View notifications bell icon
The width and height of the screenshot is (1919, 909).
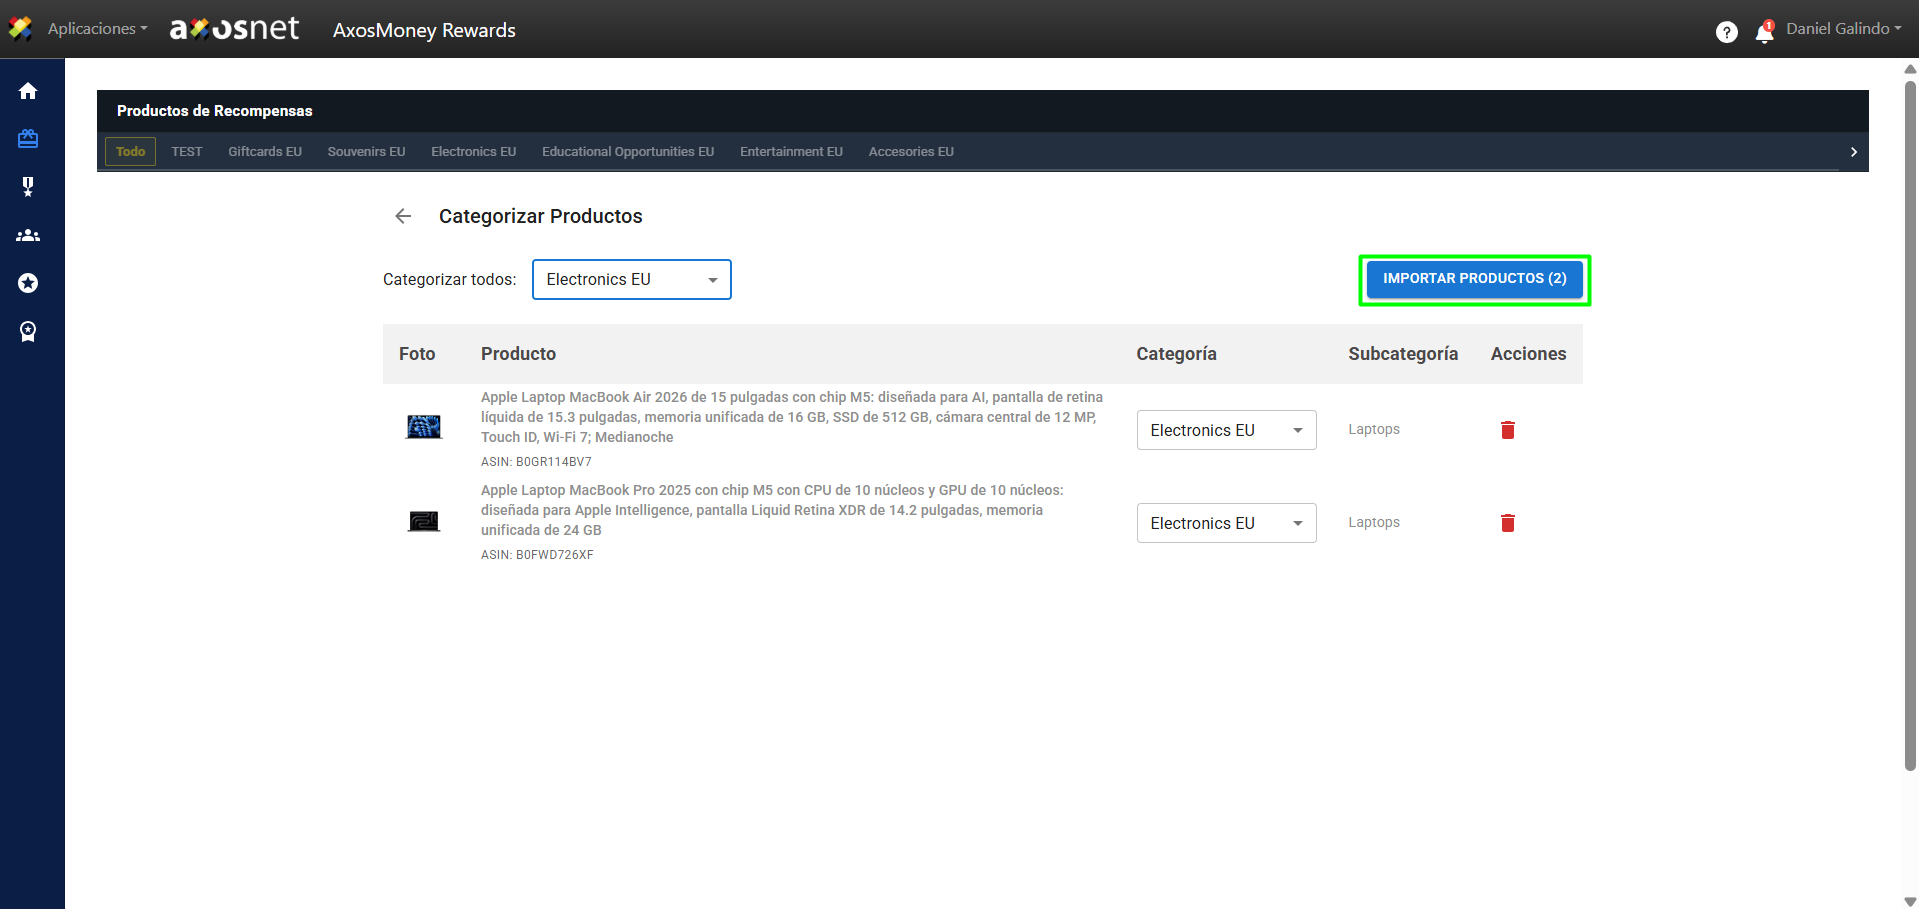[1764, 33]
